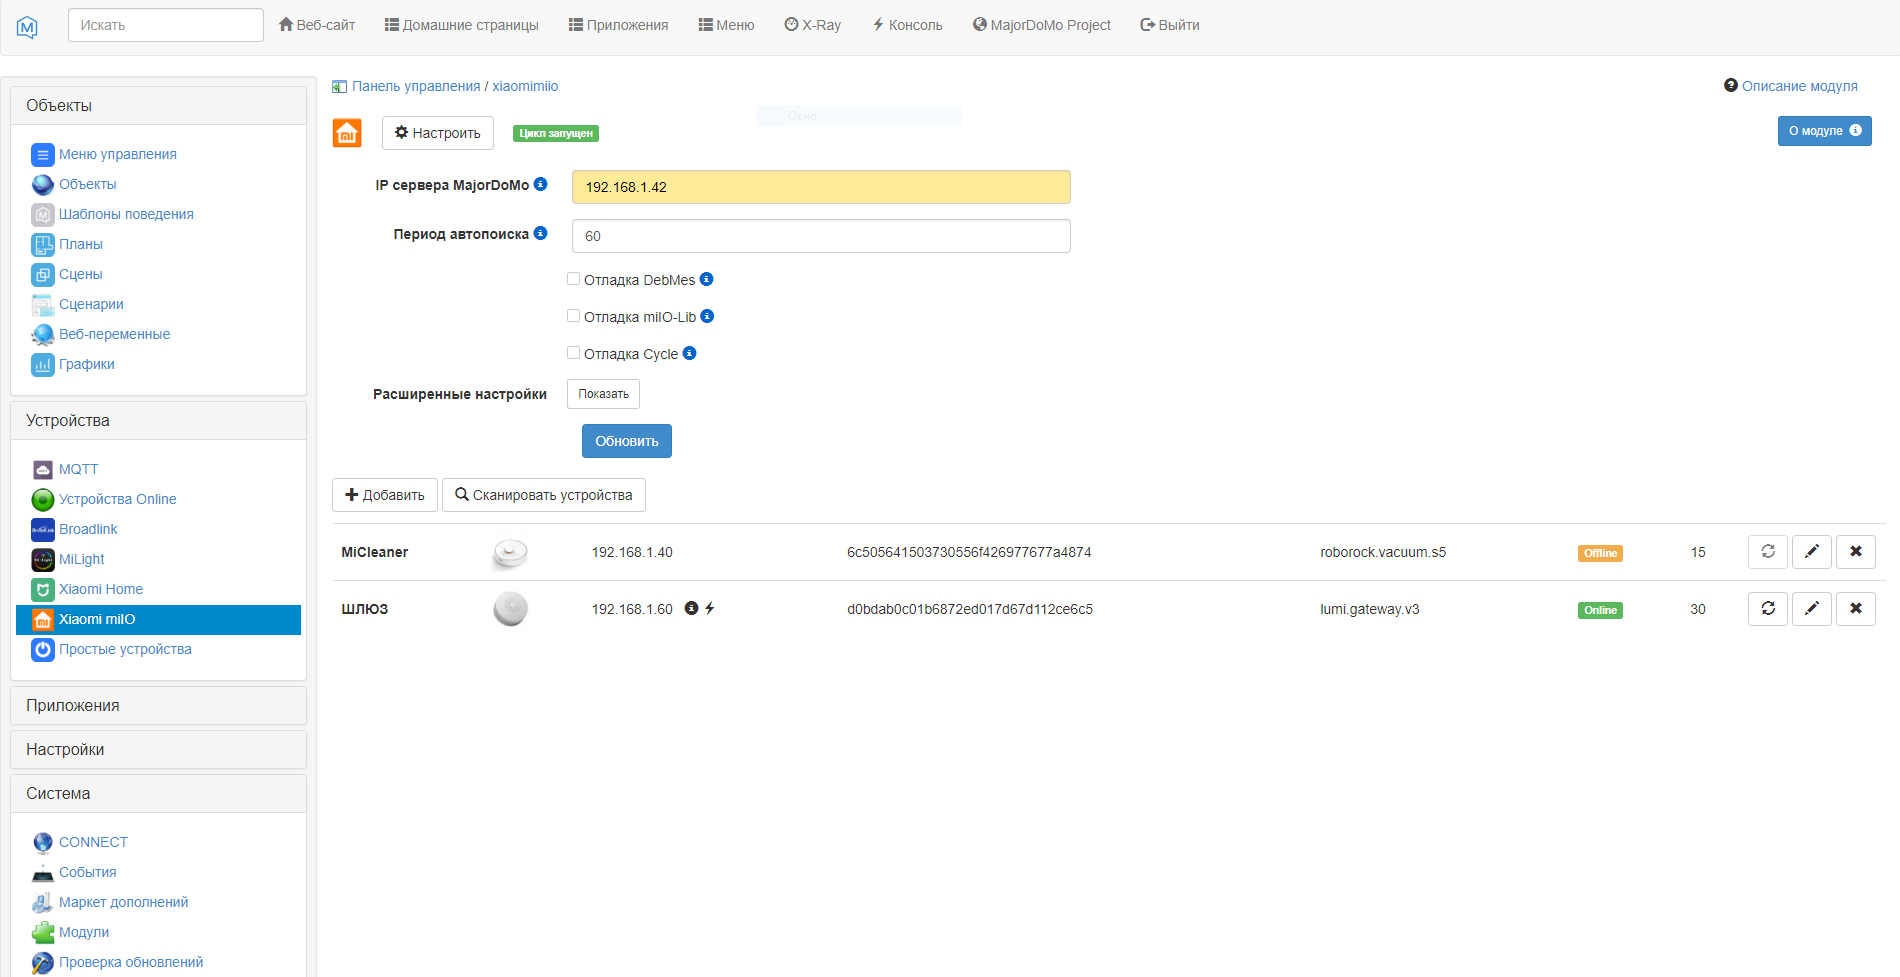Collapse the Объекты sidebar section

click(158, 106)
